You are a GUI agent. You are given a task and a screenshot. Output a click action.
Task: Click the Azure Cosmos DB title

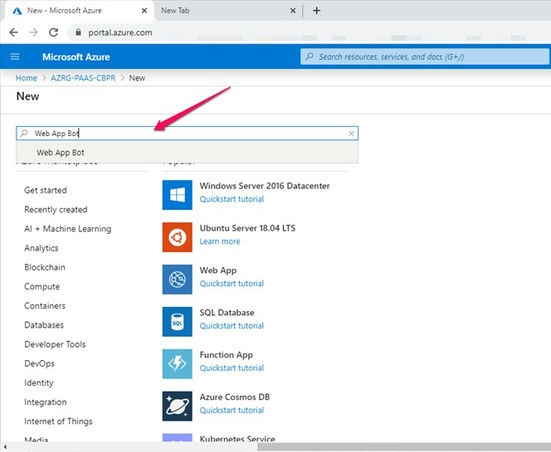click(x=234, y=397)
